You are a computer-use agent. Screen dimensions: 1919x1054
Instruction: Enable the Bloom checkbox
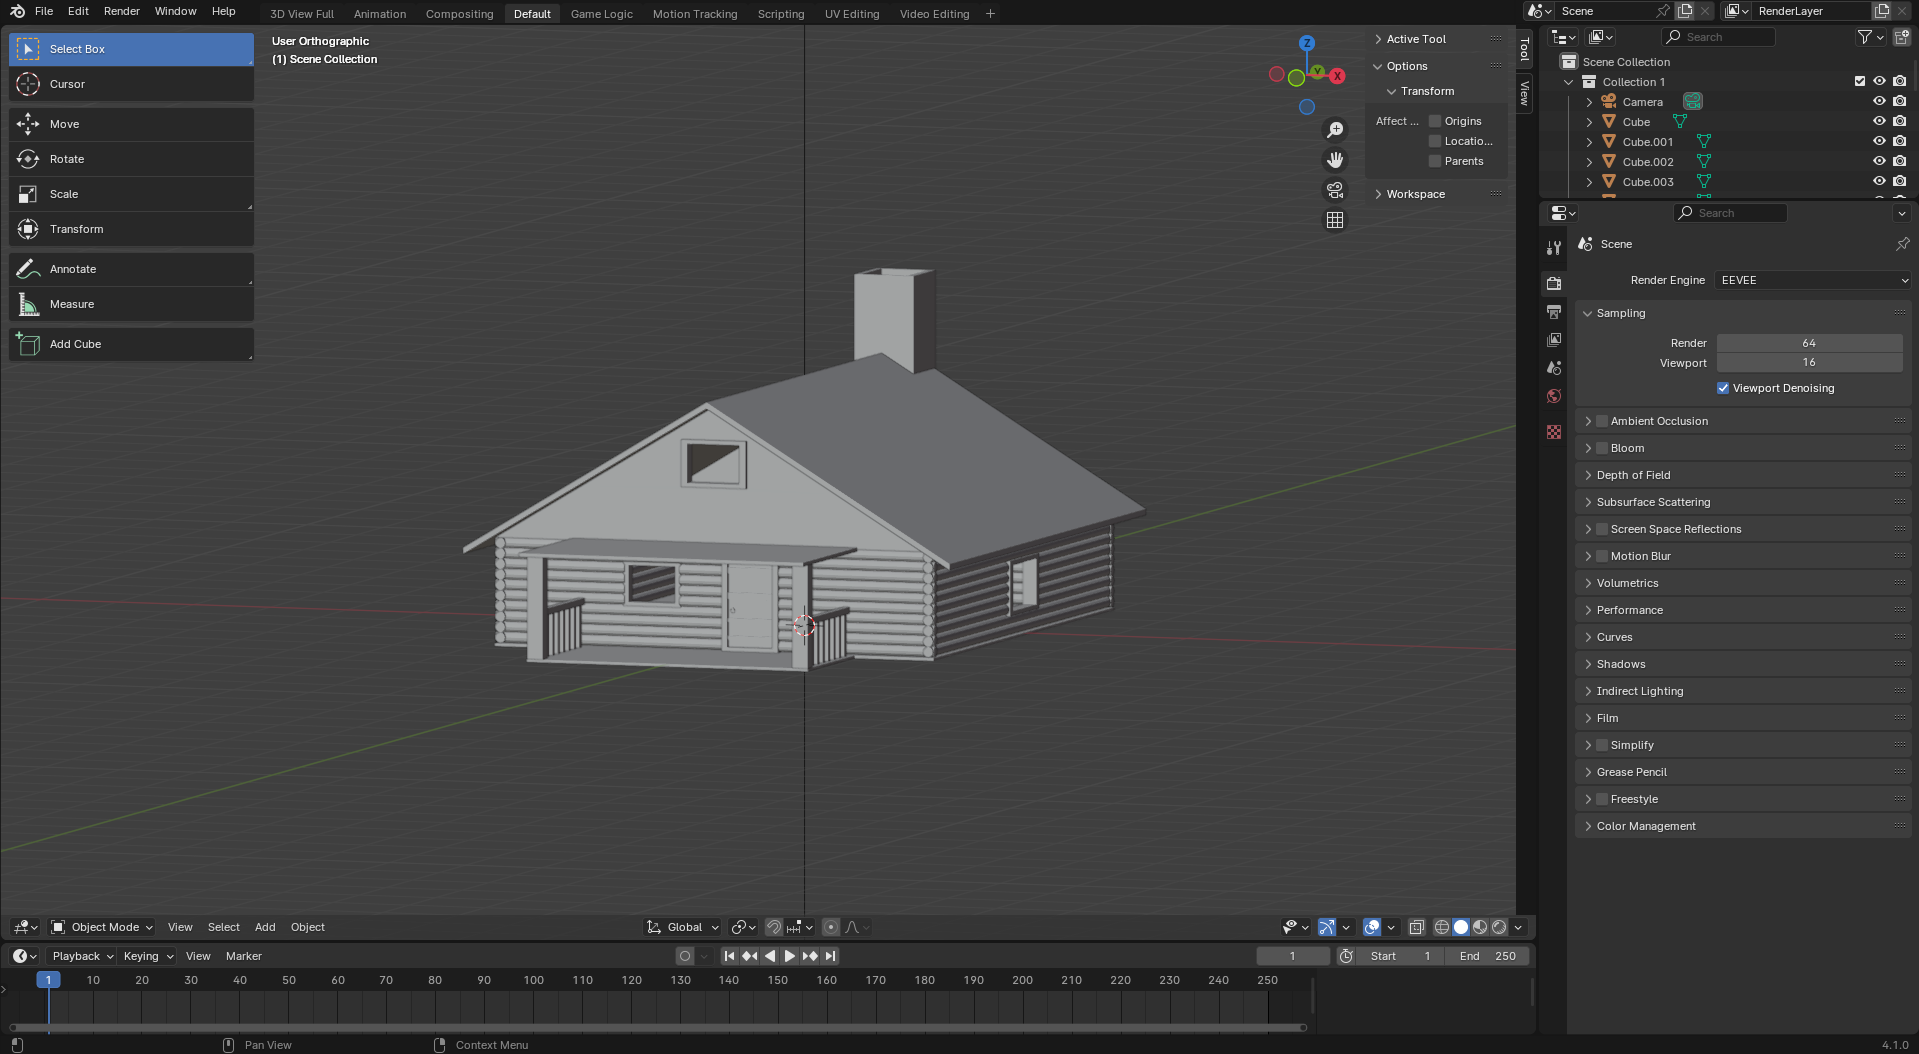tap(1602, 448)
